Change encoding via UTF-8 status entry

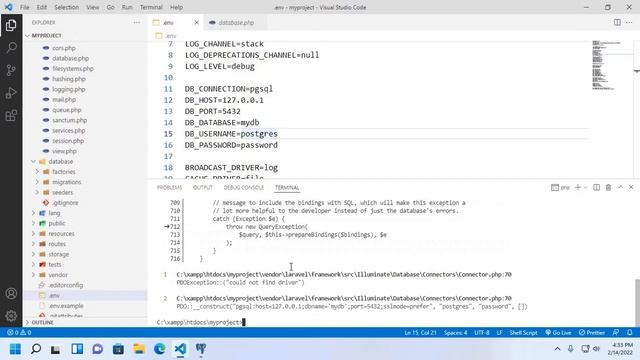(x=482, y=333)
